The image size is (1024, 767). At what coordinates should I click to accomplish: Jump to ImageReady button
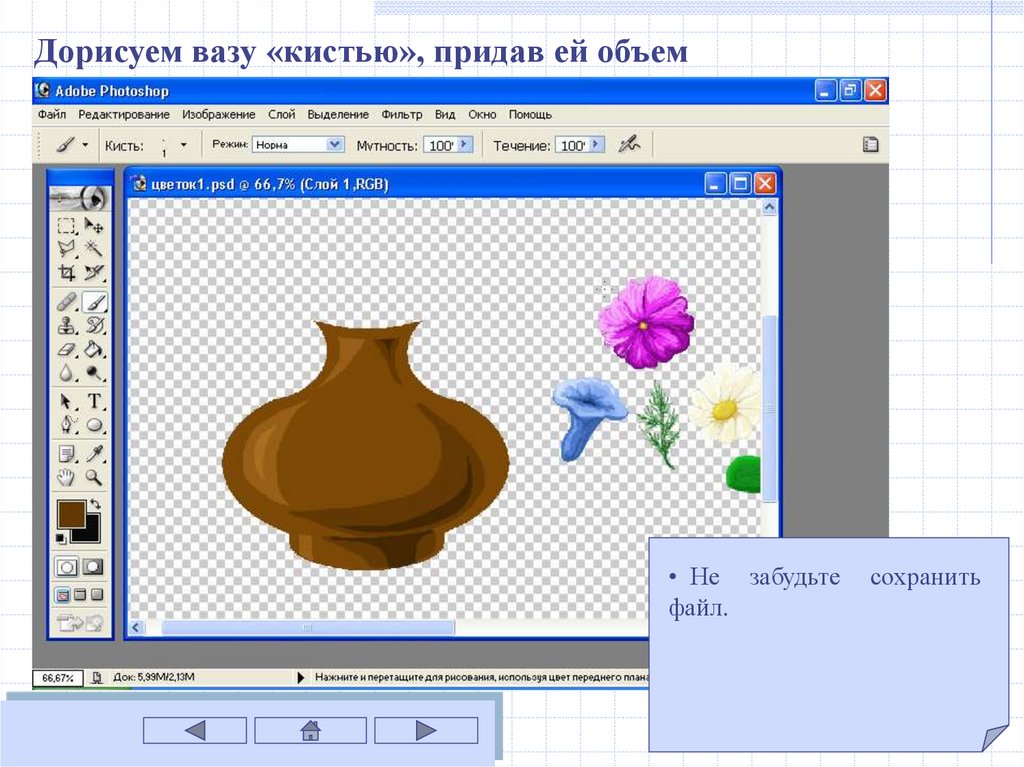coord(80,623)
